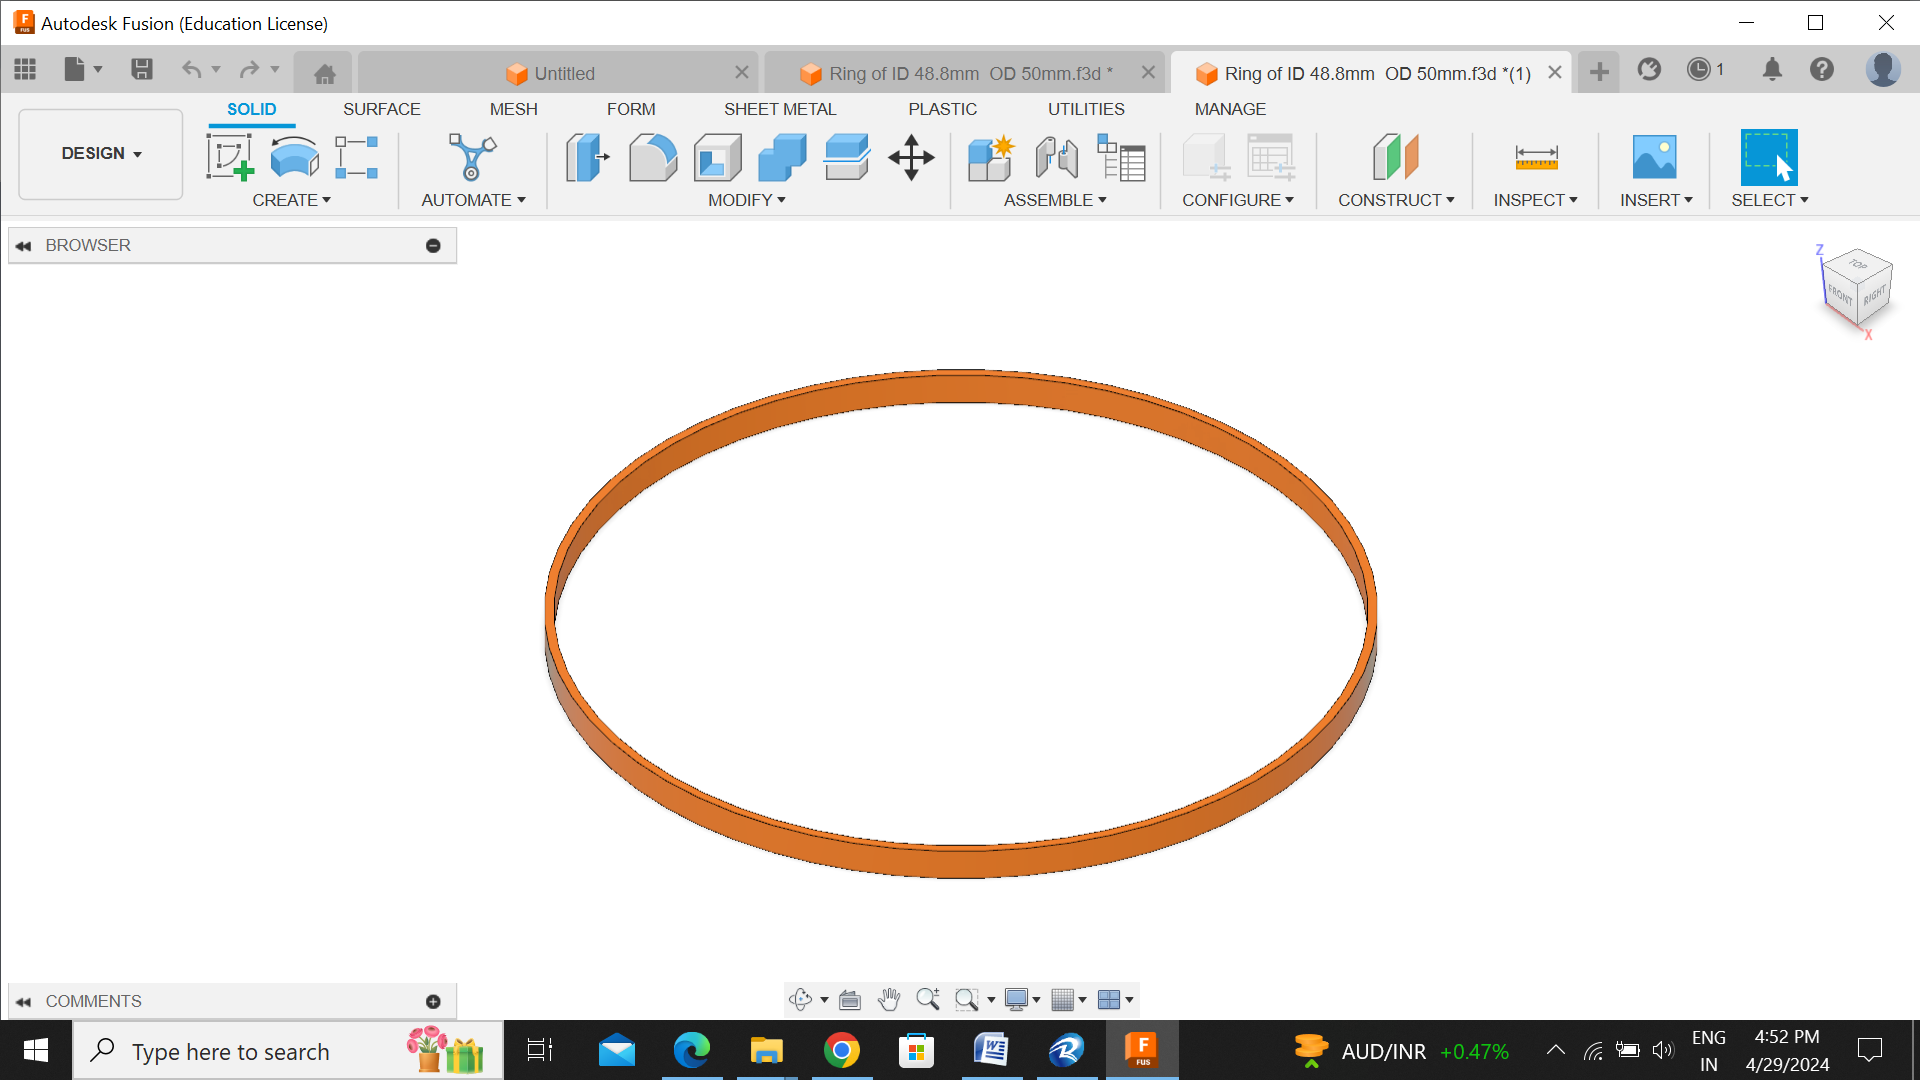Toggle the DESIGN workspace mode
The height and width of the screenshot is (1080, 1920).
pos(99,153)
